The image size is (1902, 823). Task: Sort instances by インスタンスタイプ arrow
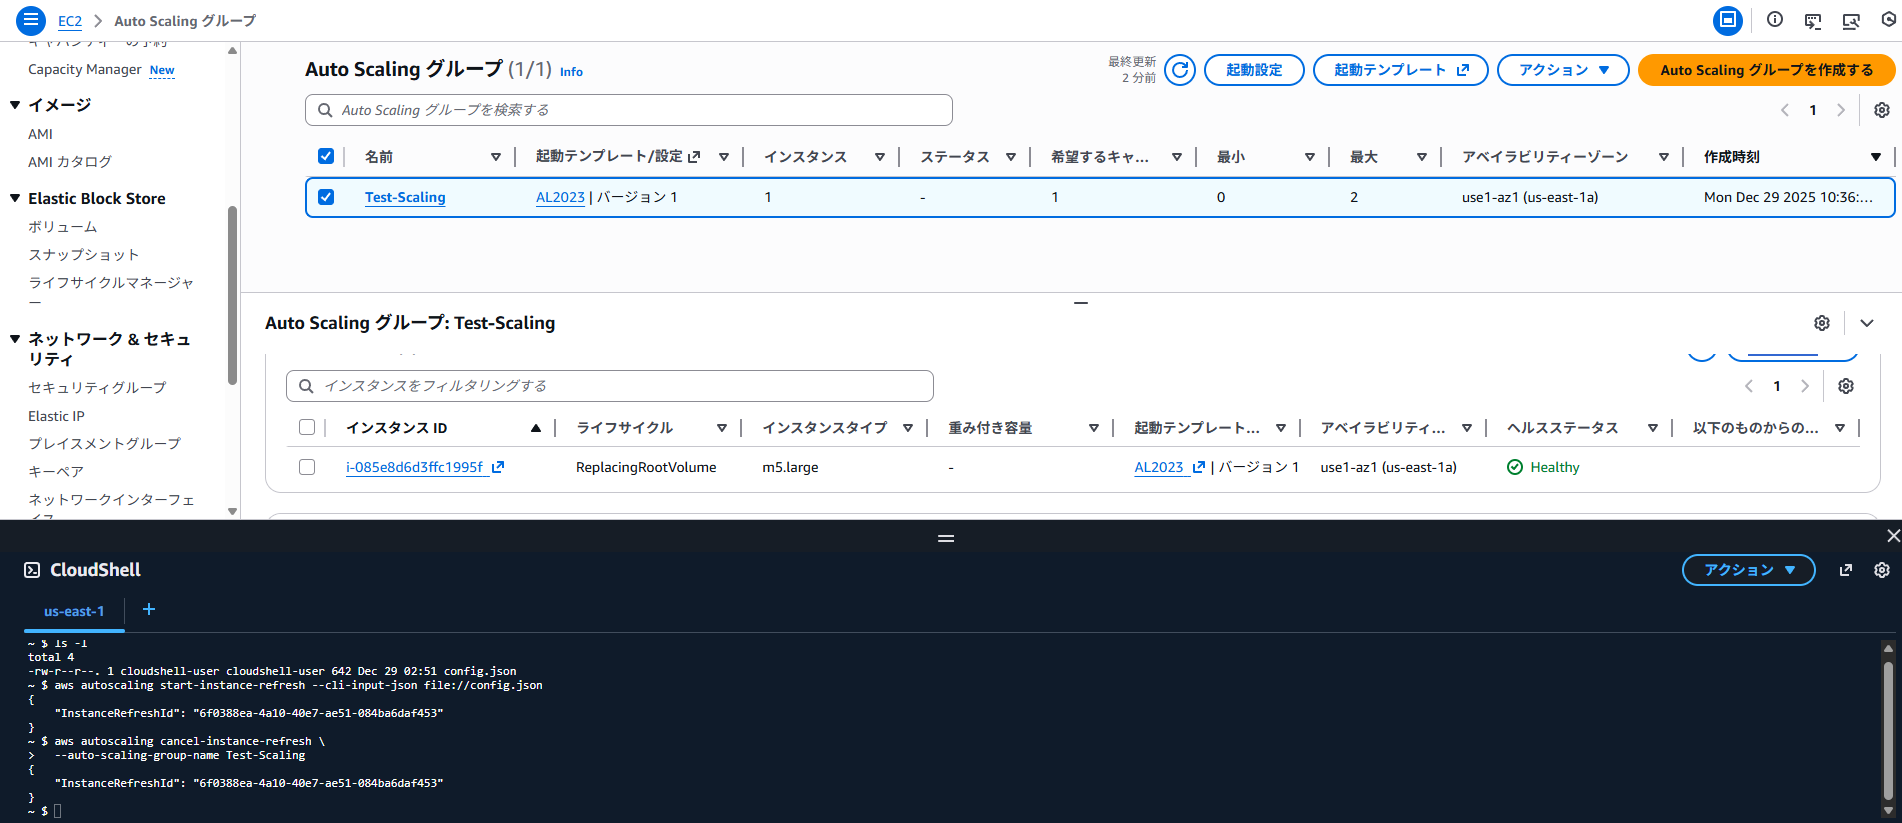coord(908,428)
